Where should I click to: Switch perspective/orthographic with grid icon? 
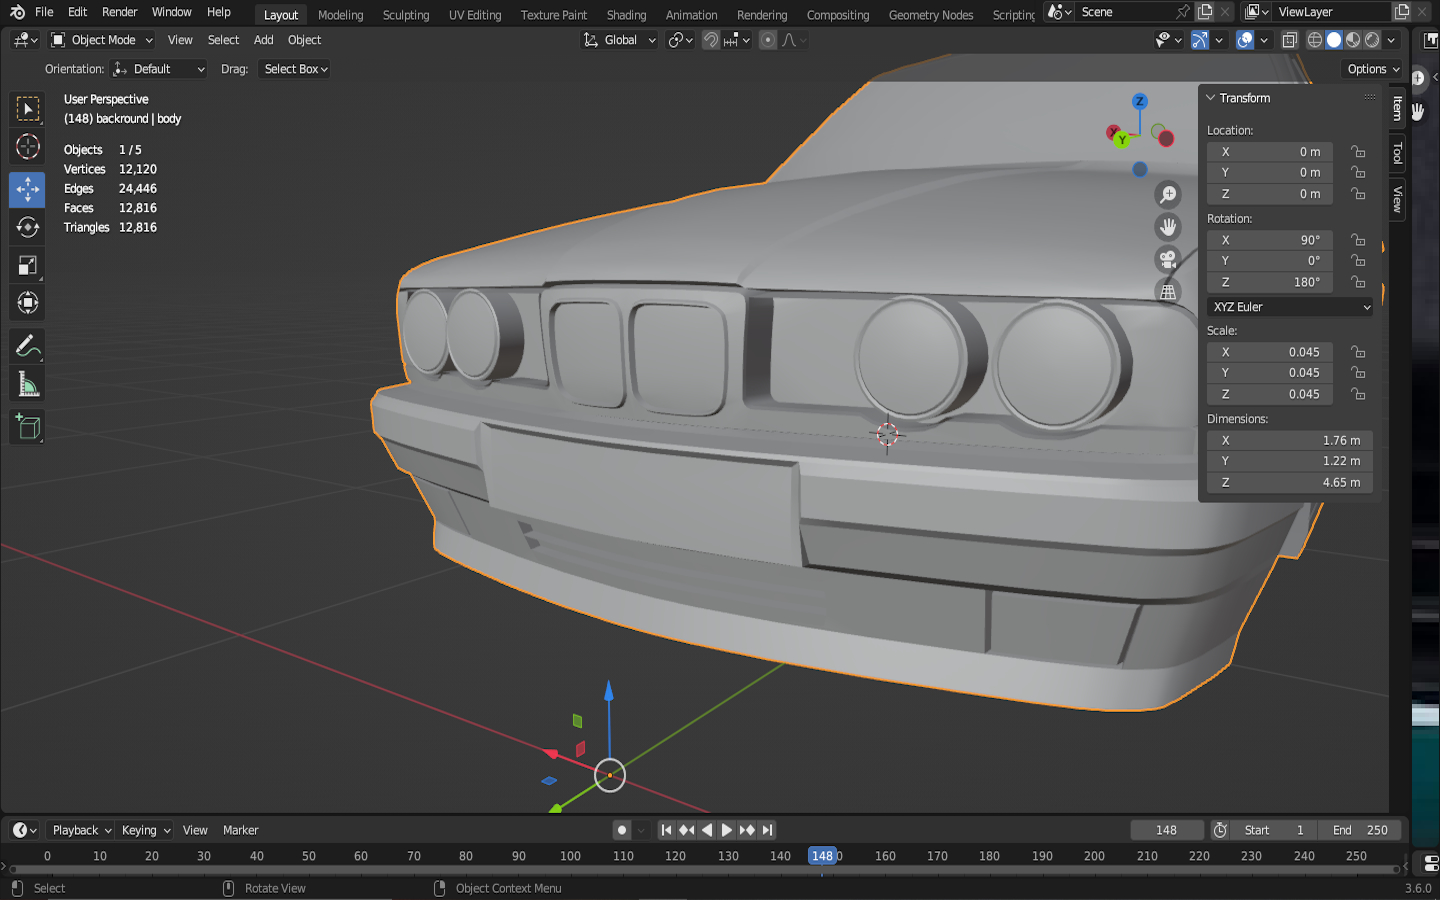[x=1168, y=292]
